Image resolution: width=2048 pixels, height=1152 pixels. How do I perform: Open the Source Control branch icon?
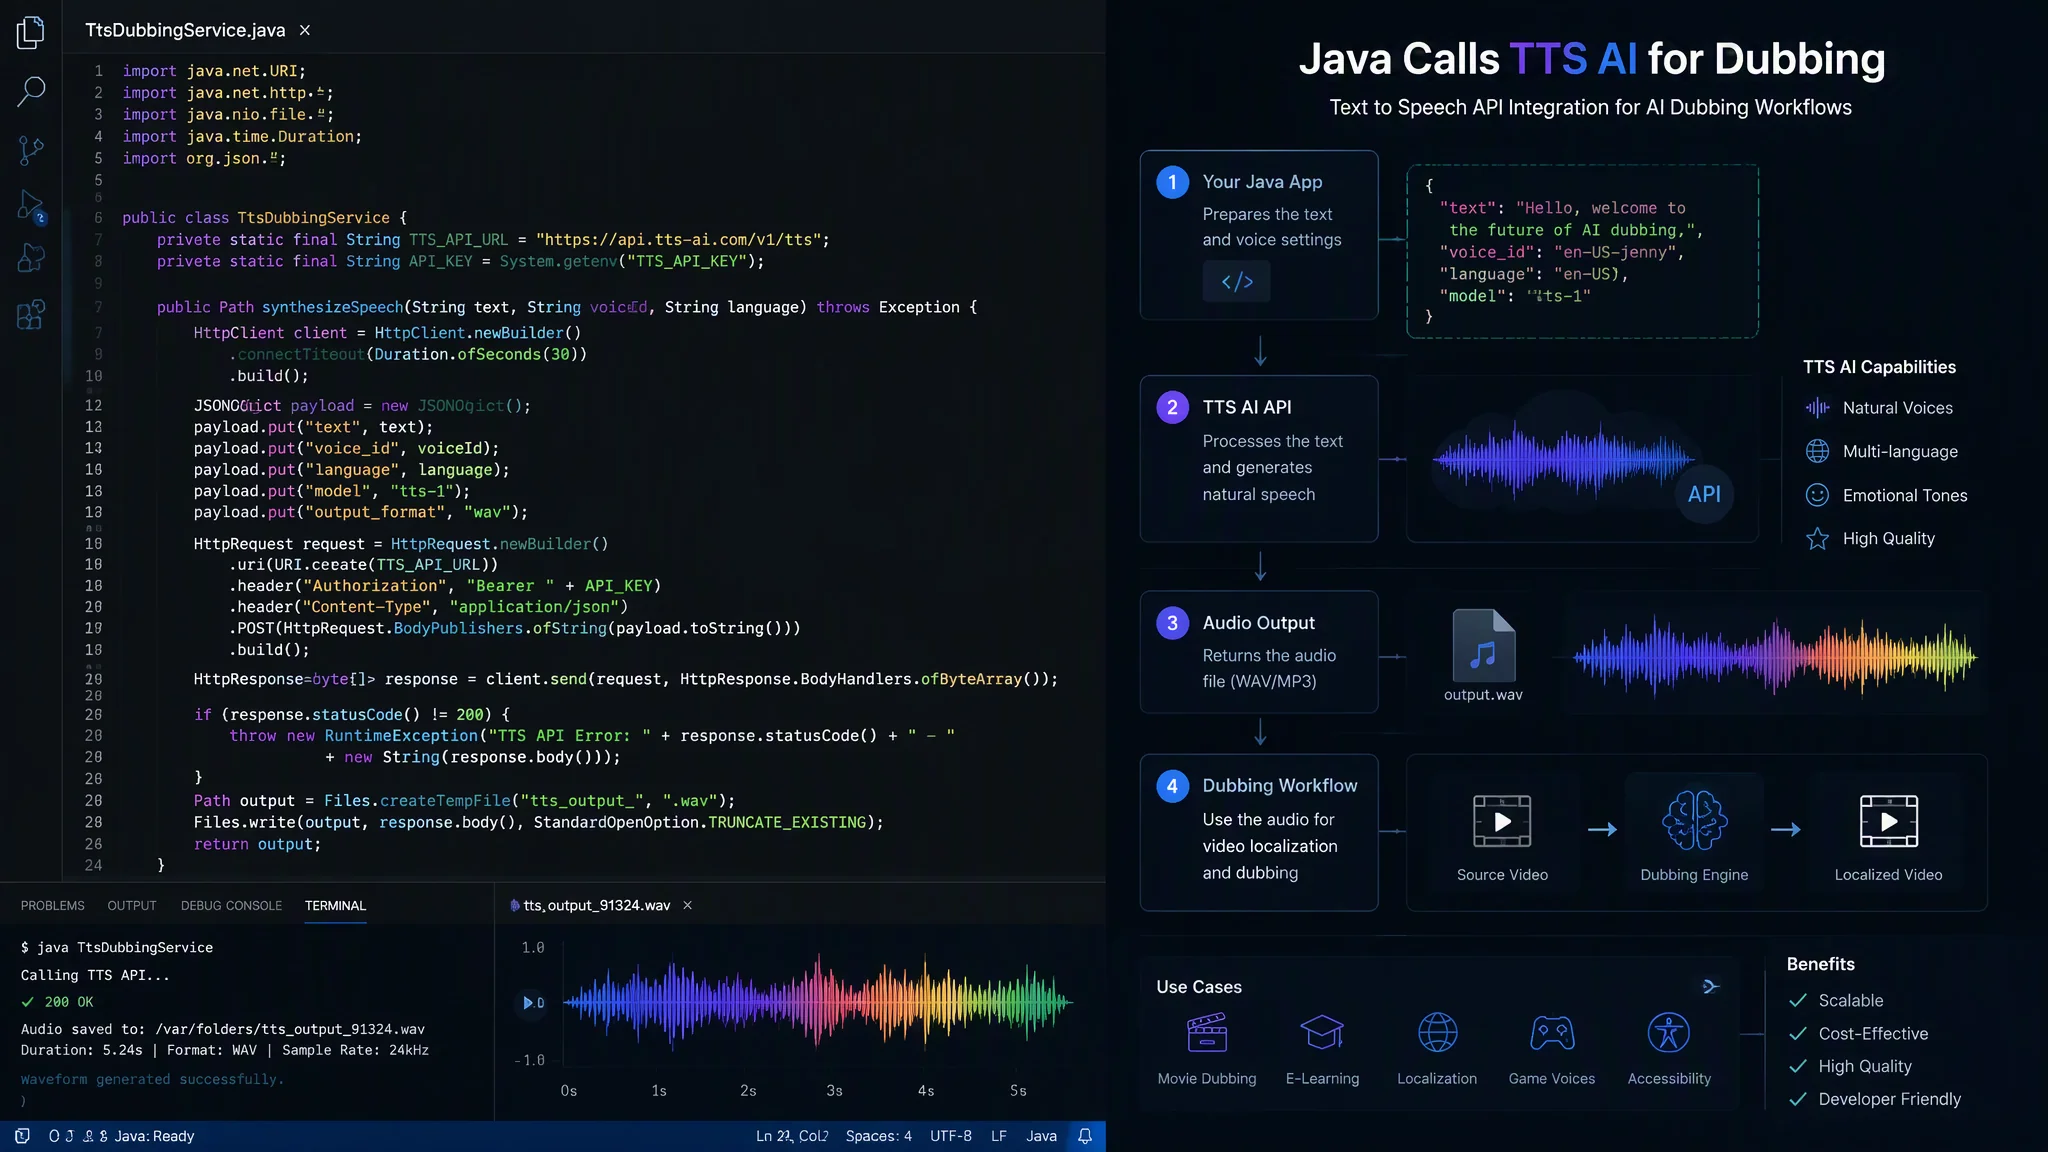point(31,150)
